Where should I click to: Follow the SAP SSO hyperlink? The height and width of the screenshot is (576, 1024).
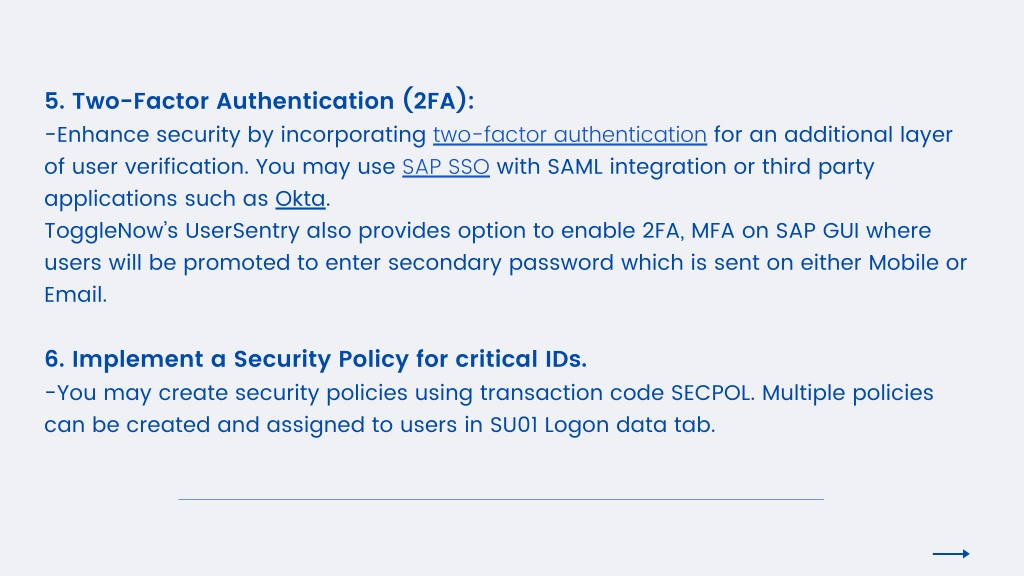[x=445, y=167]
